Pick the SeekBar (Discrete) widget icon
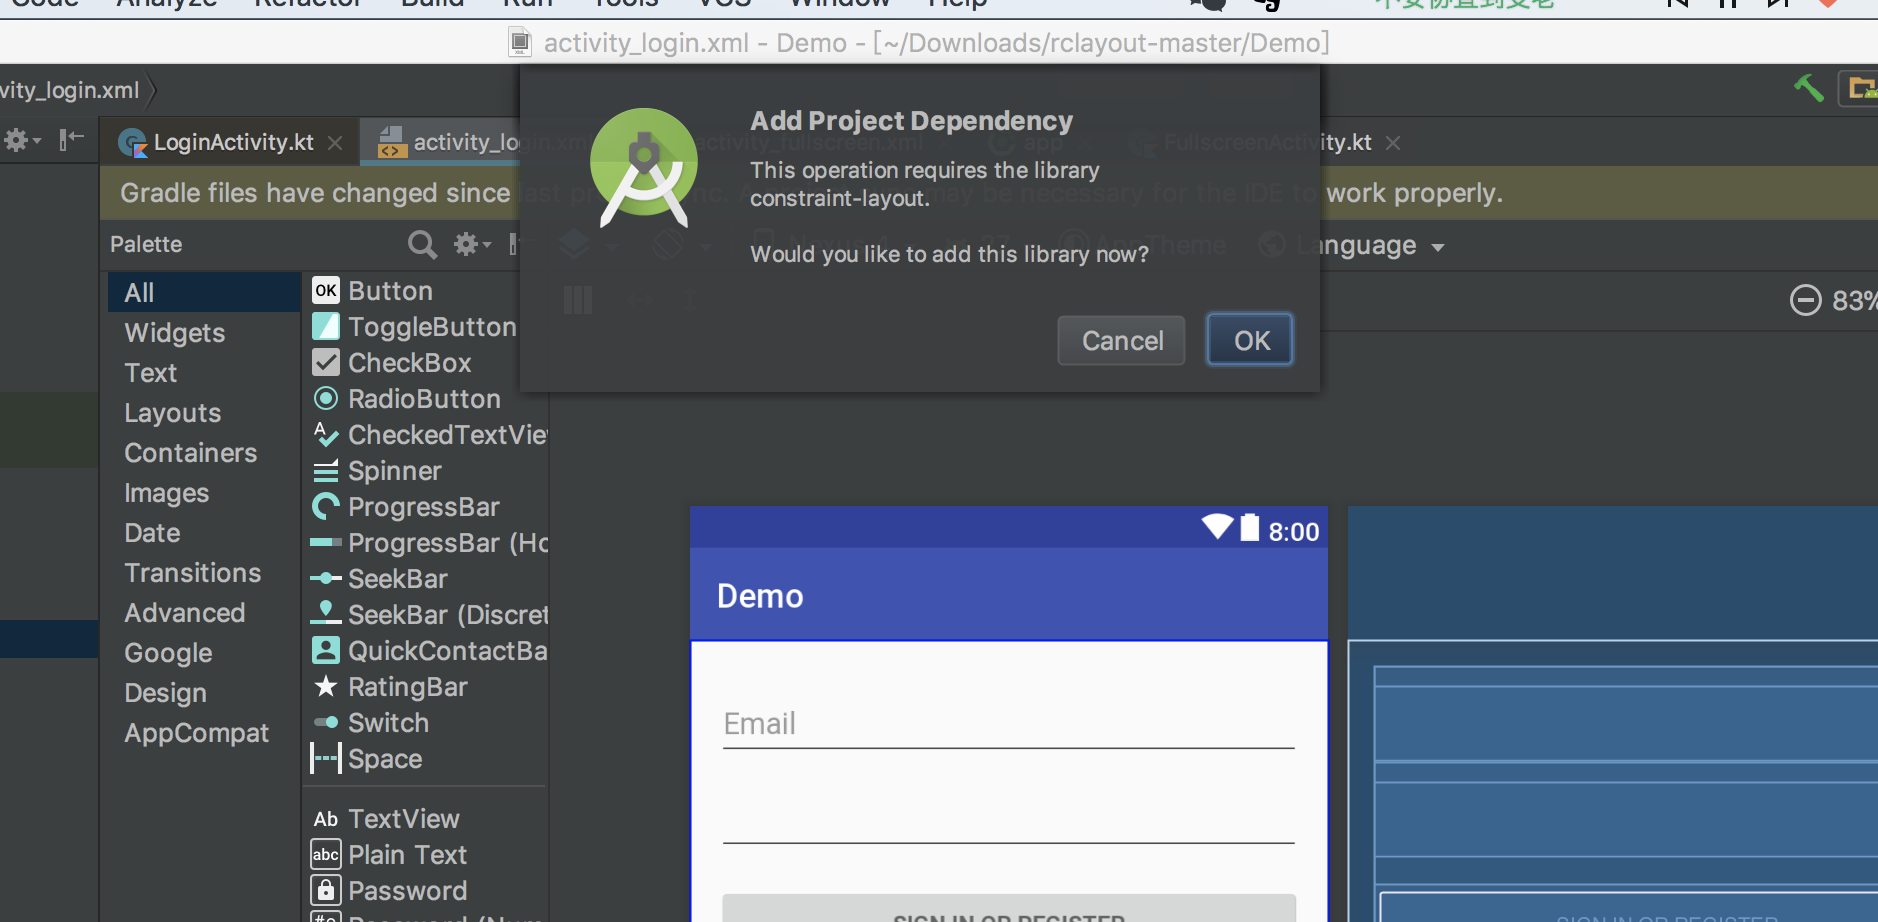1878x922 pixels. tap(326, 613)
